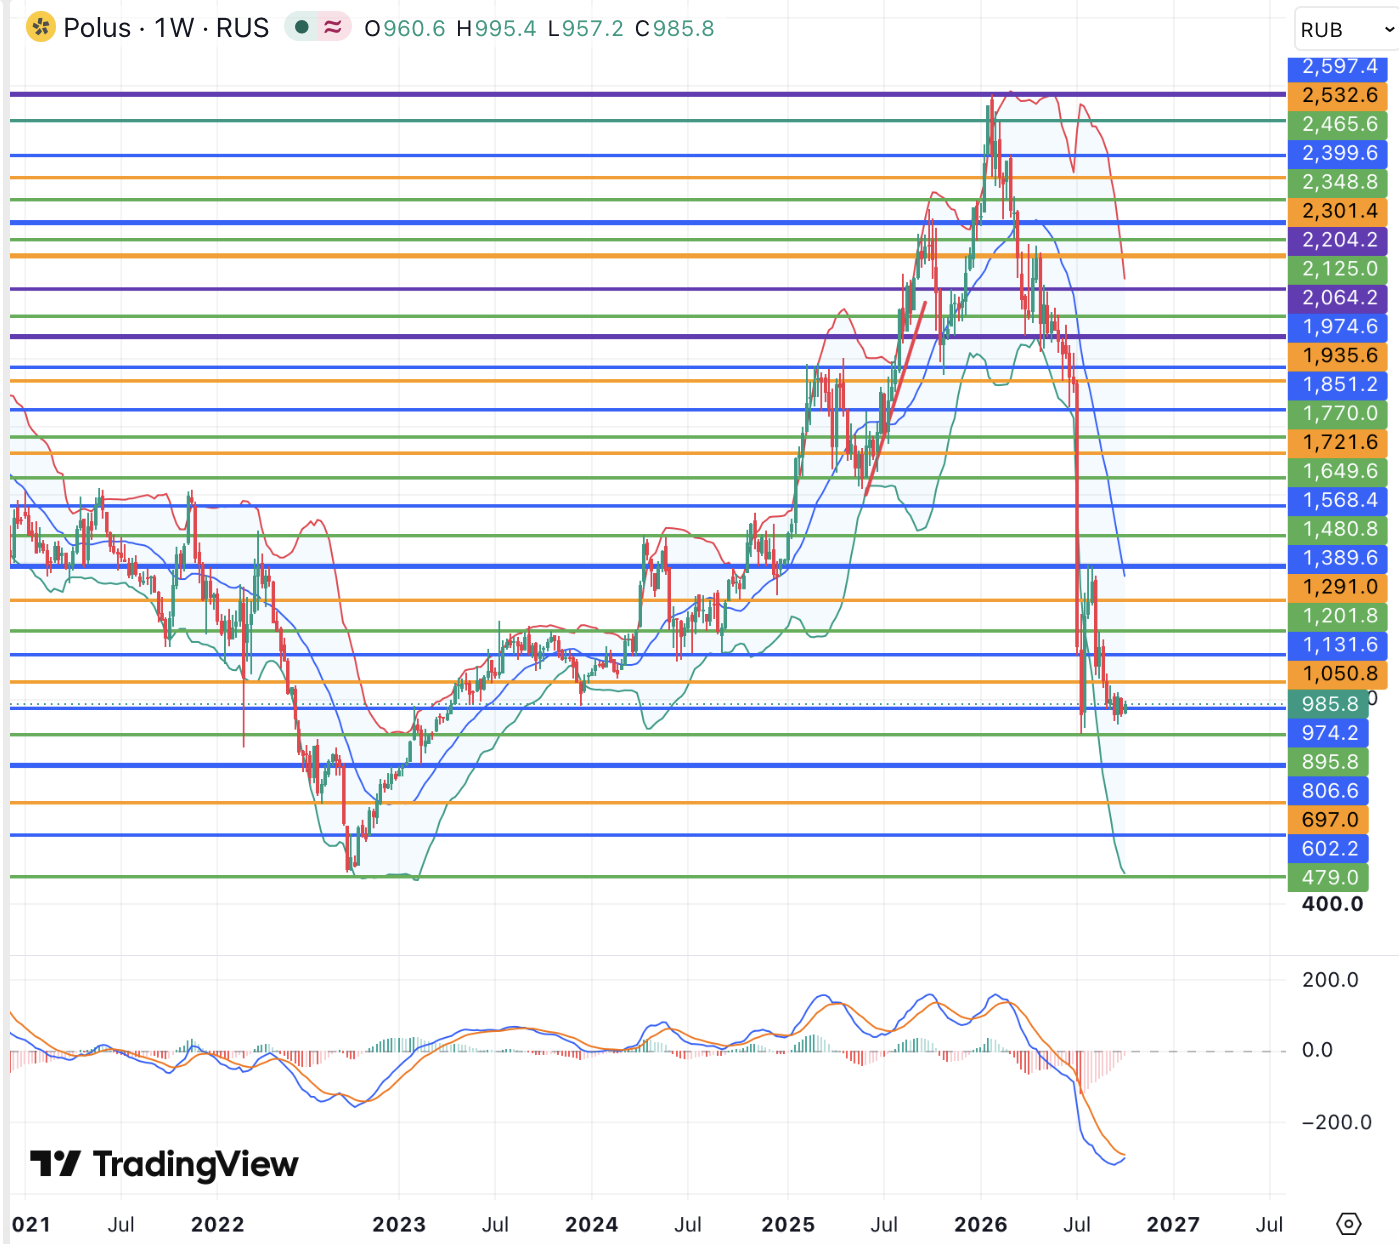
Task: Click the Polus gold logo icon
Action: coord(40,27)
